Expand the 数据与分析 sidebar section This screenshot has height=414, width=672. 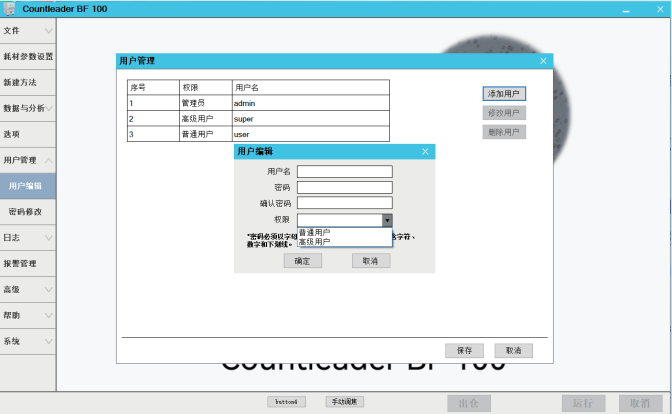27,108
